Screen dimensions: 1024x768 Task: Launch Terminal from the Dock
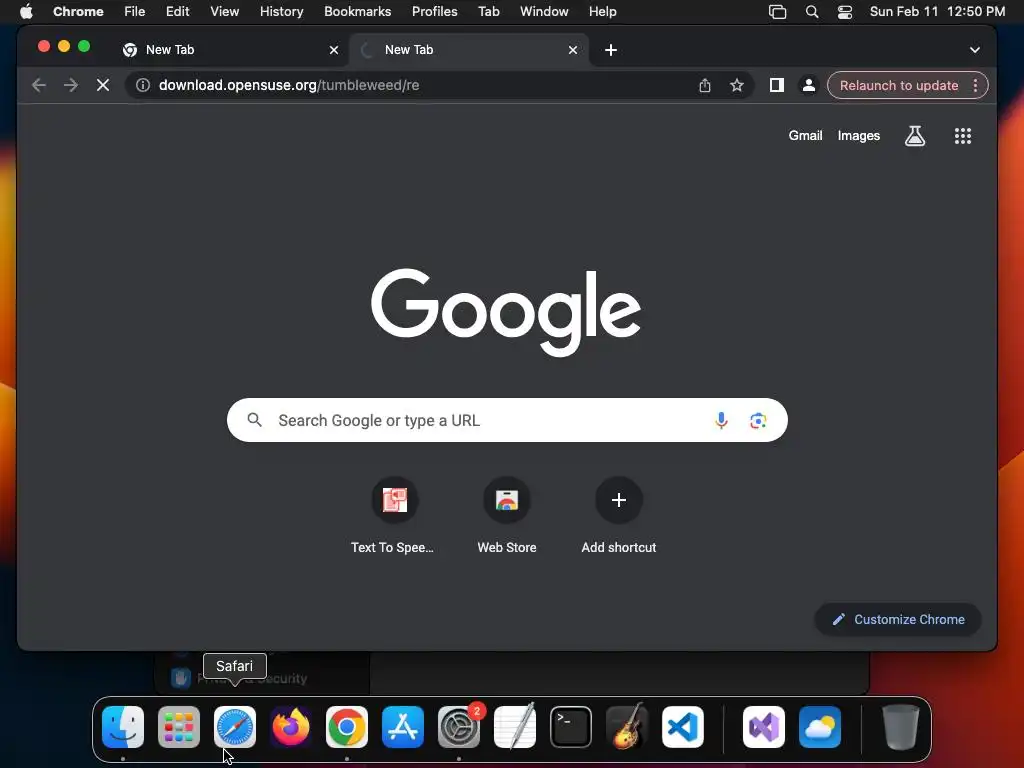click(571, 727)
